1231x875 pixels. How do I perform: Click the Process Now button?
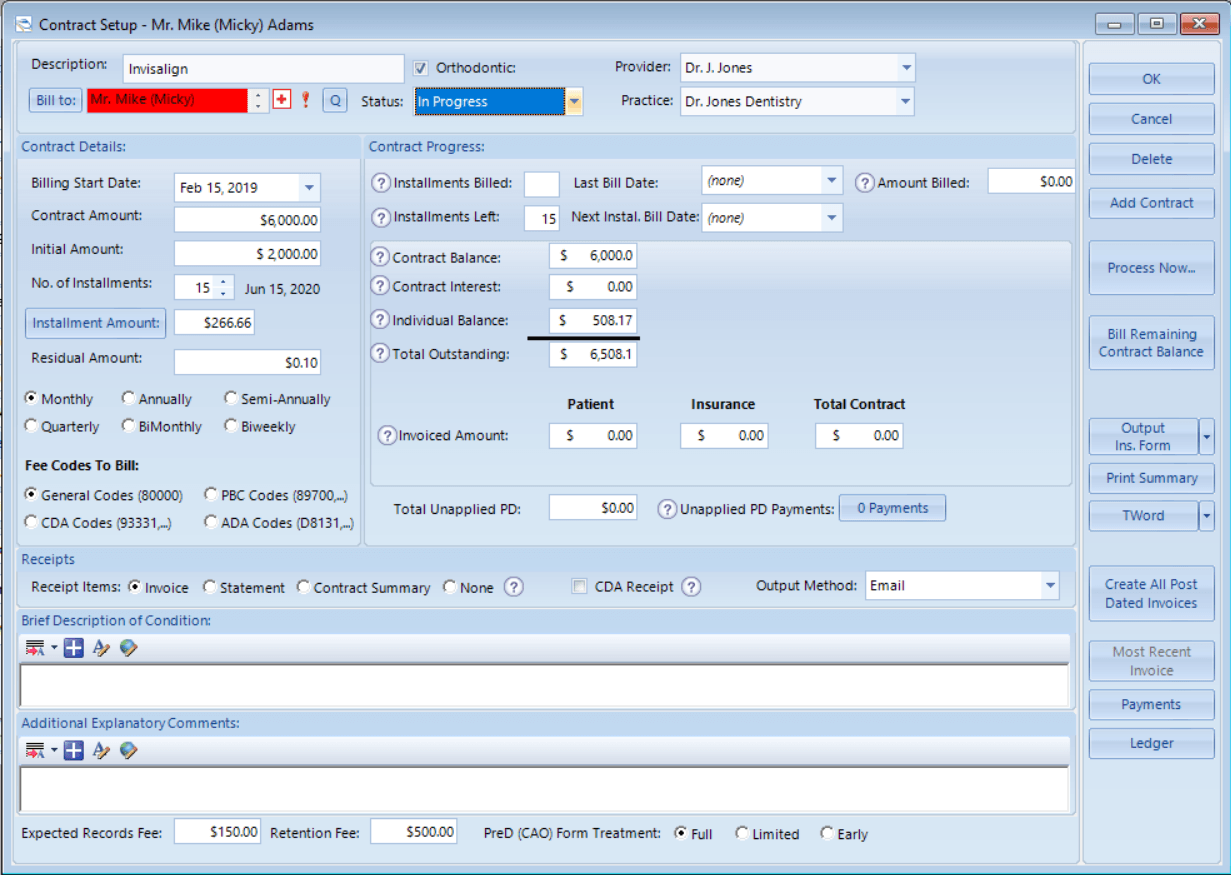(x=1151, y=268)
